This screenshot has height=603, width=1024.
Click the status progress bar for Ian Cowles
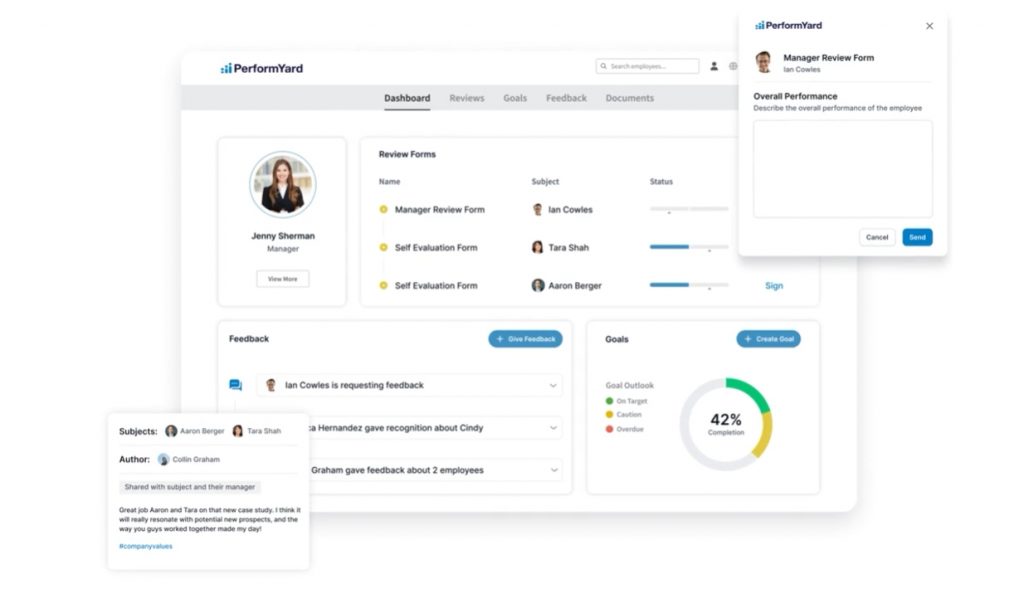[689, 209]
